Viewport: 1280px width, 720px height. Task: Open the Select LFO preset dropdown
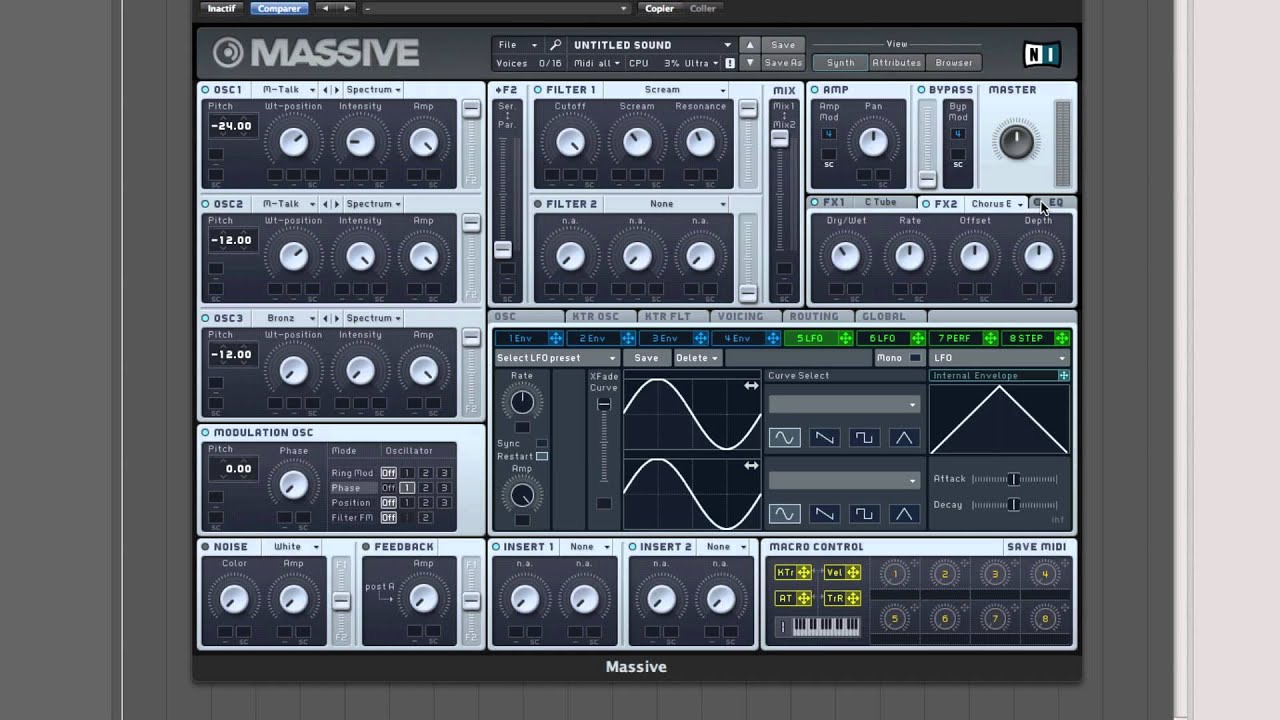[x=557, y=358]
